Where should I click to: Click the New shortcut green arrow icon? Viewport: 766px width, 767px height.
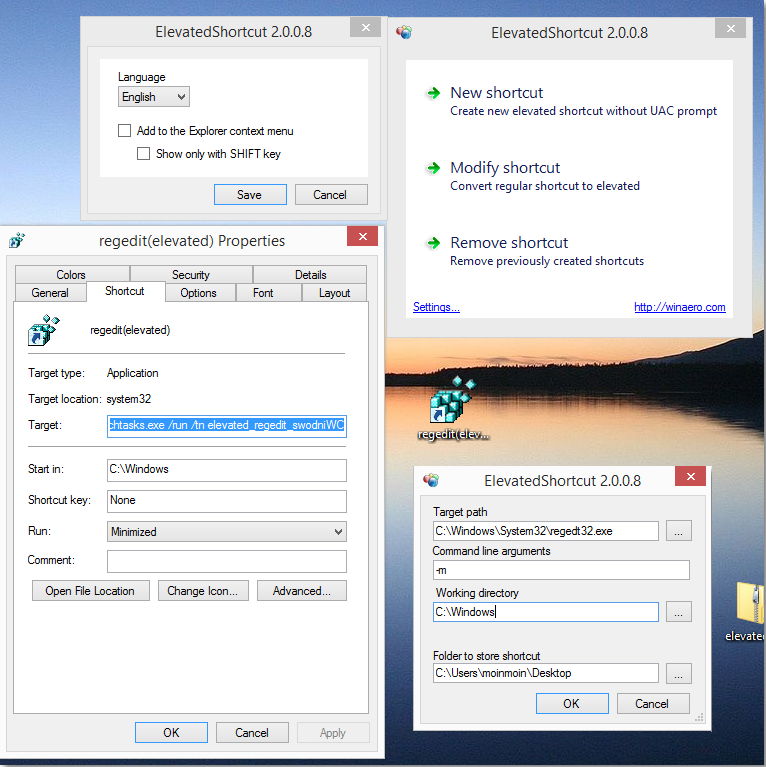tap(433, 93)
